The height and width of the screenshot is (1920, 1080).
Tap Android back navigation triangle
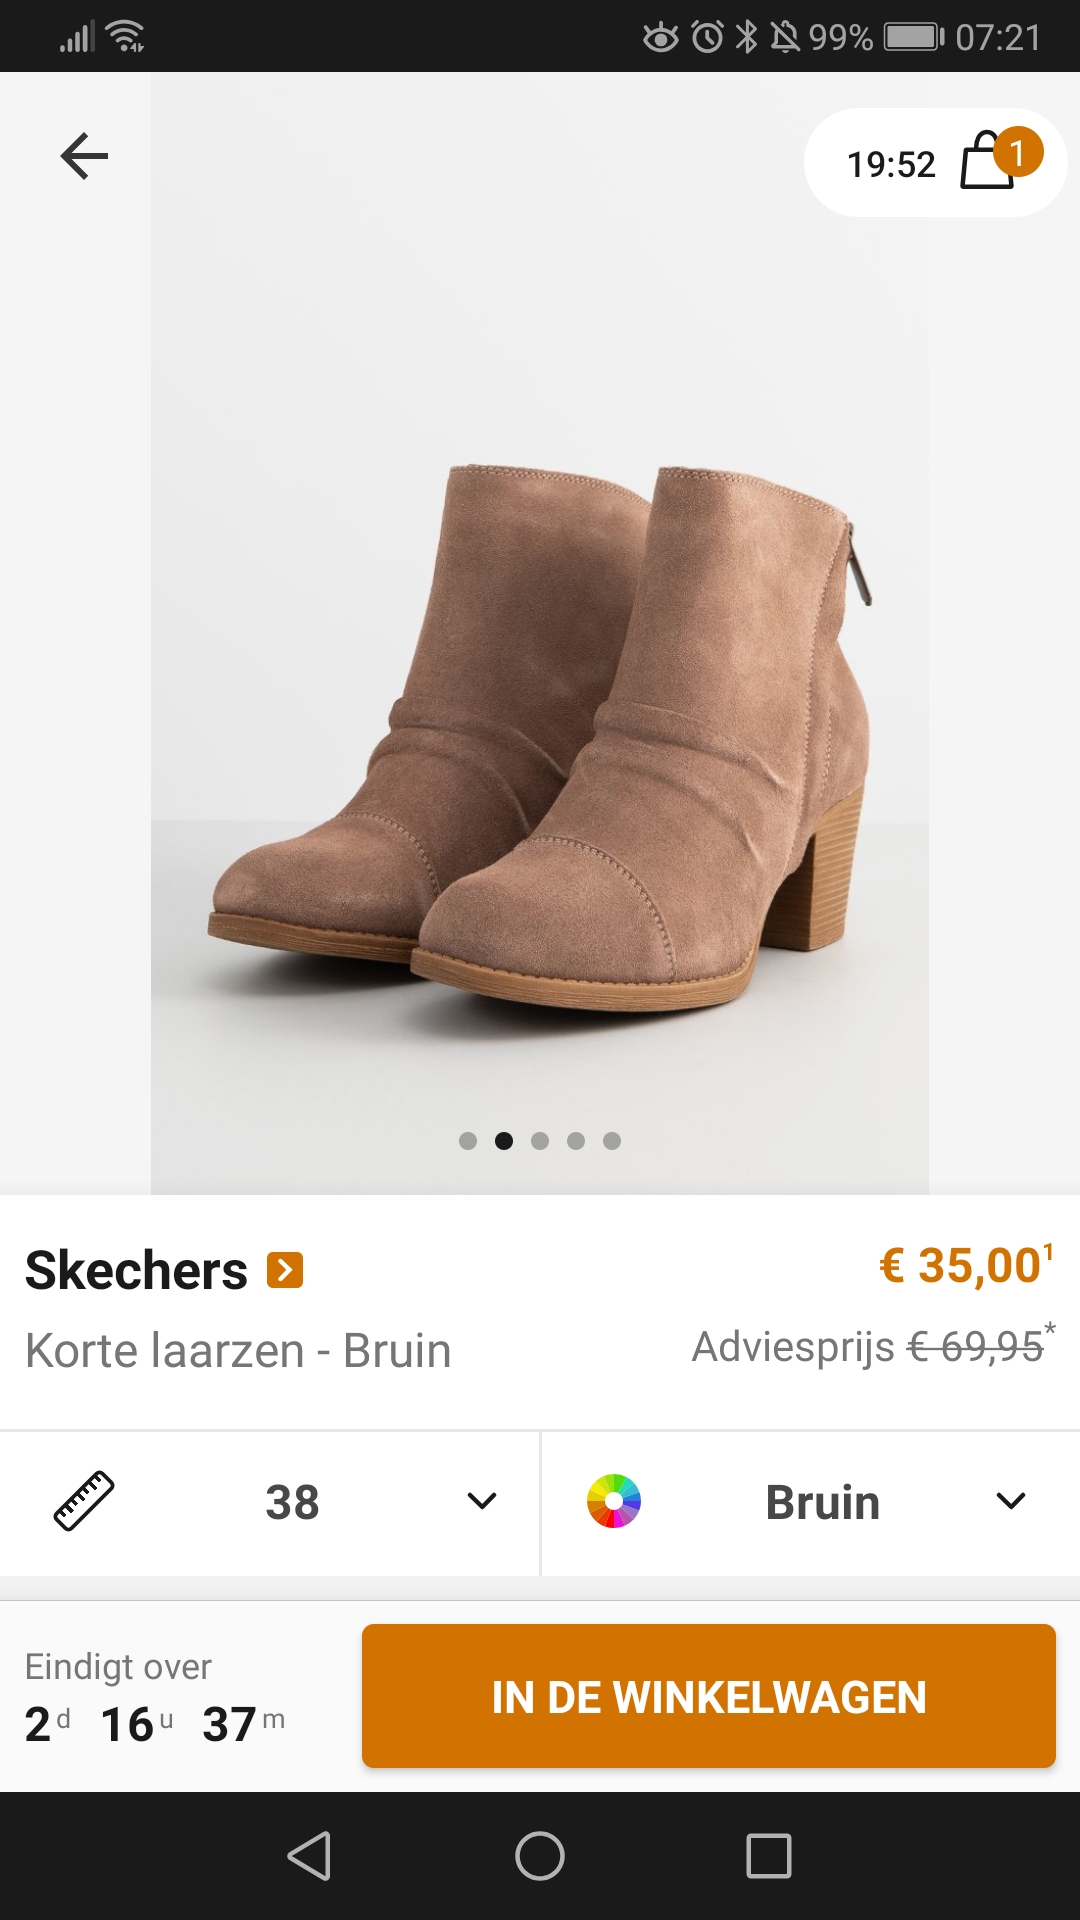coord(309,1856)
